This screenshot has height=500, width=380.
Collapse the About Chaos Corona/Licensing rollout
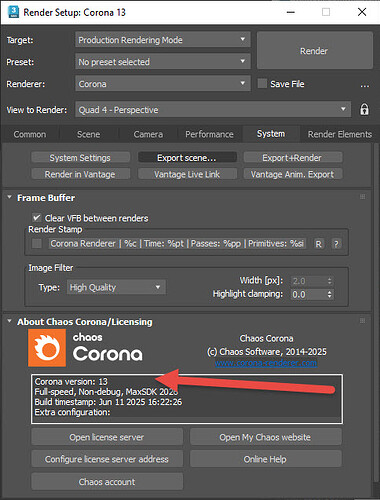(9, 321)
